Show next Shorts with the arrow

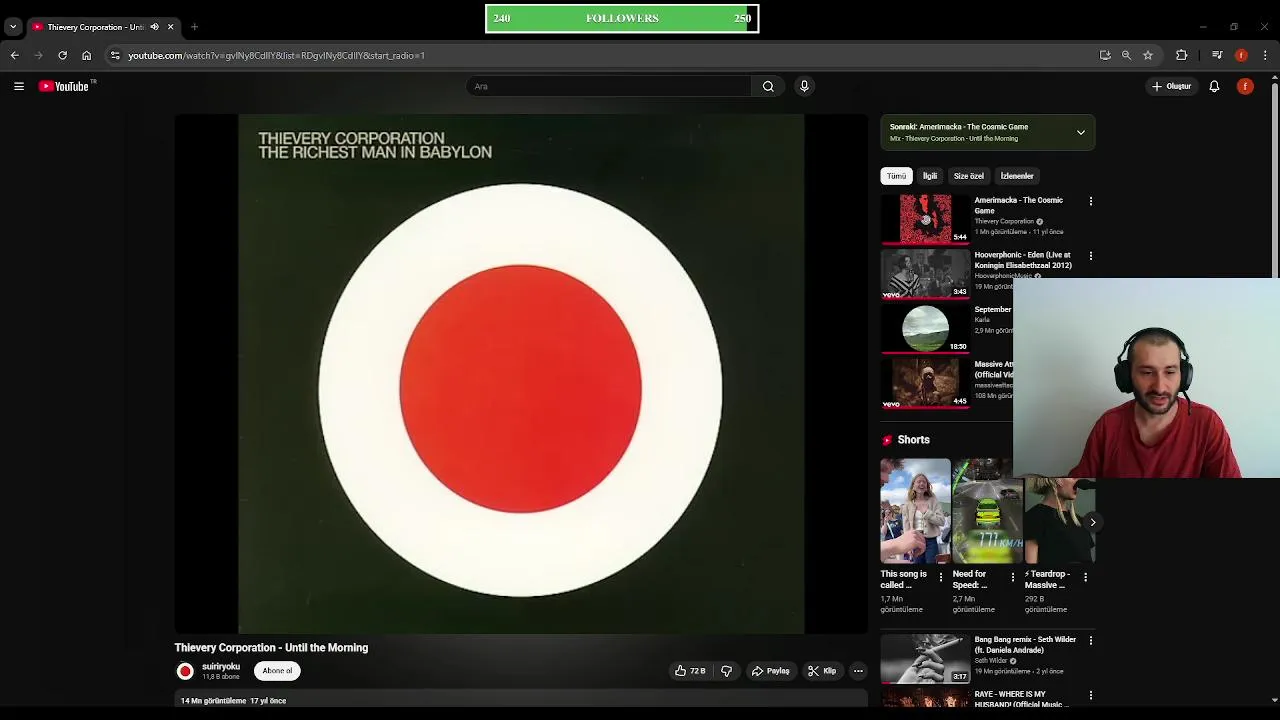pos(1093,522)
